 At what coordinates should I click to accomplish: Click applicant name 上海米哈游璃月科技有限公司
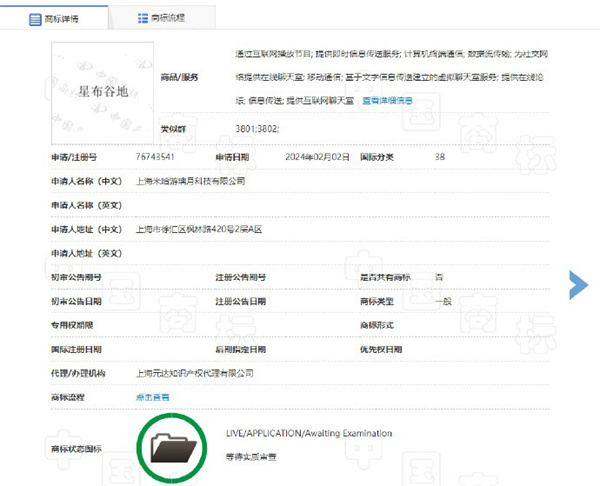[189, 181]
